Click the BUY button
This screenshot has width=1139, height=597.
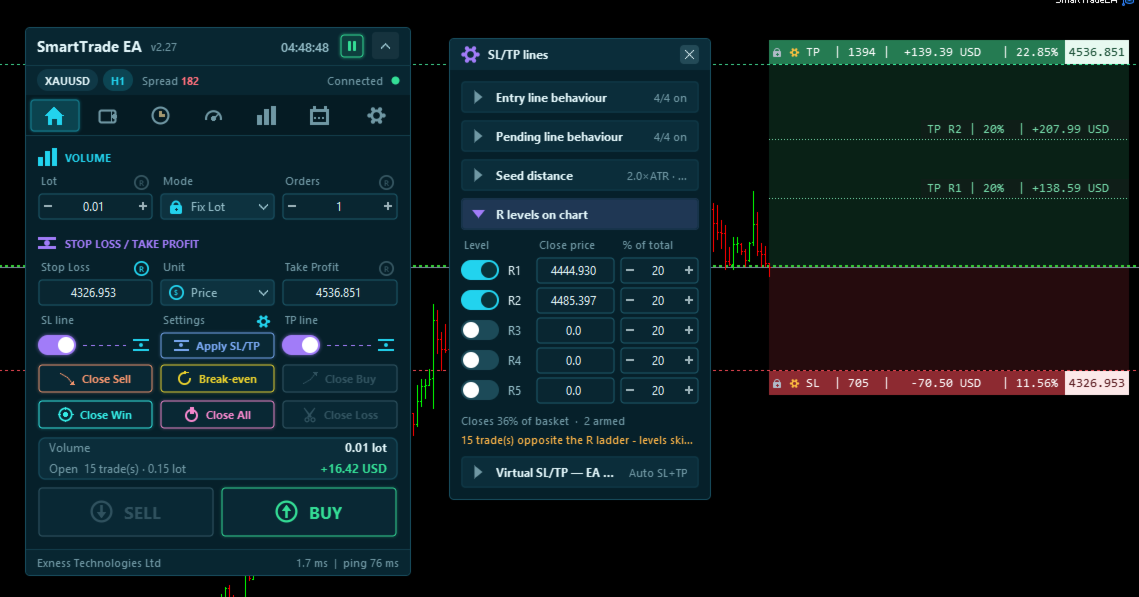pyautogui.click(x=309, y=512)
